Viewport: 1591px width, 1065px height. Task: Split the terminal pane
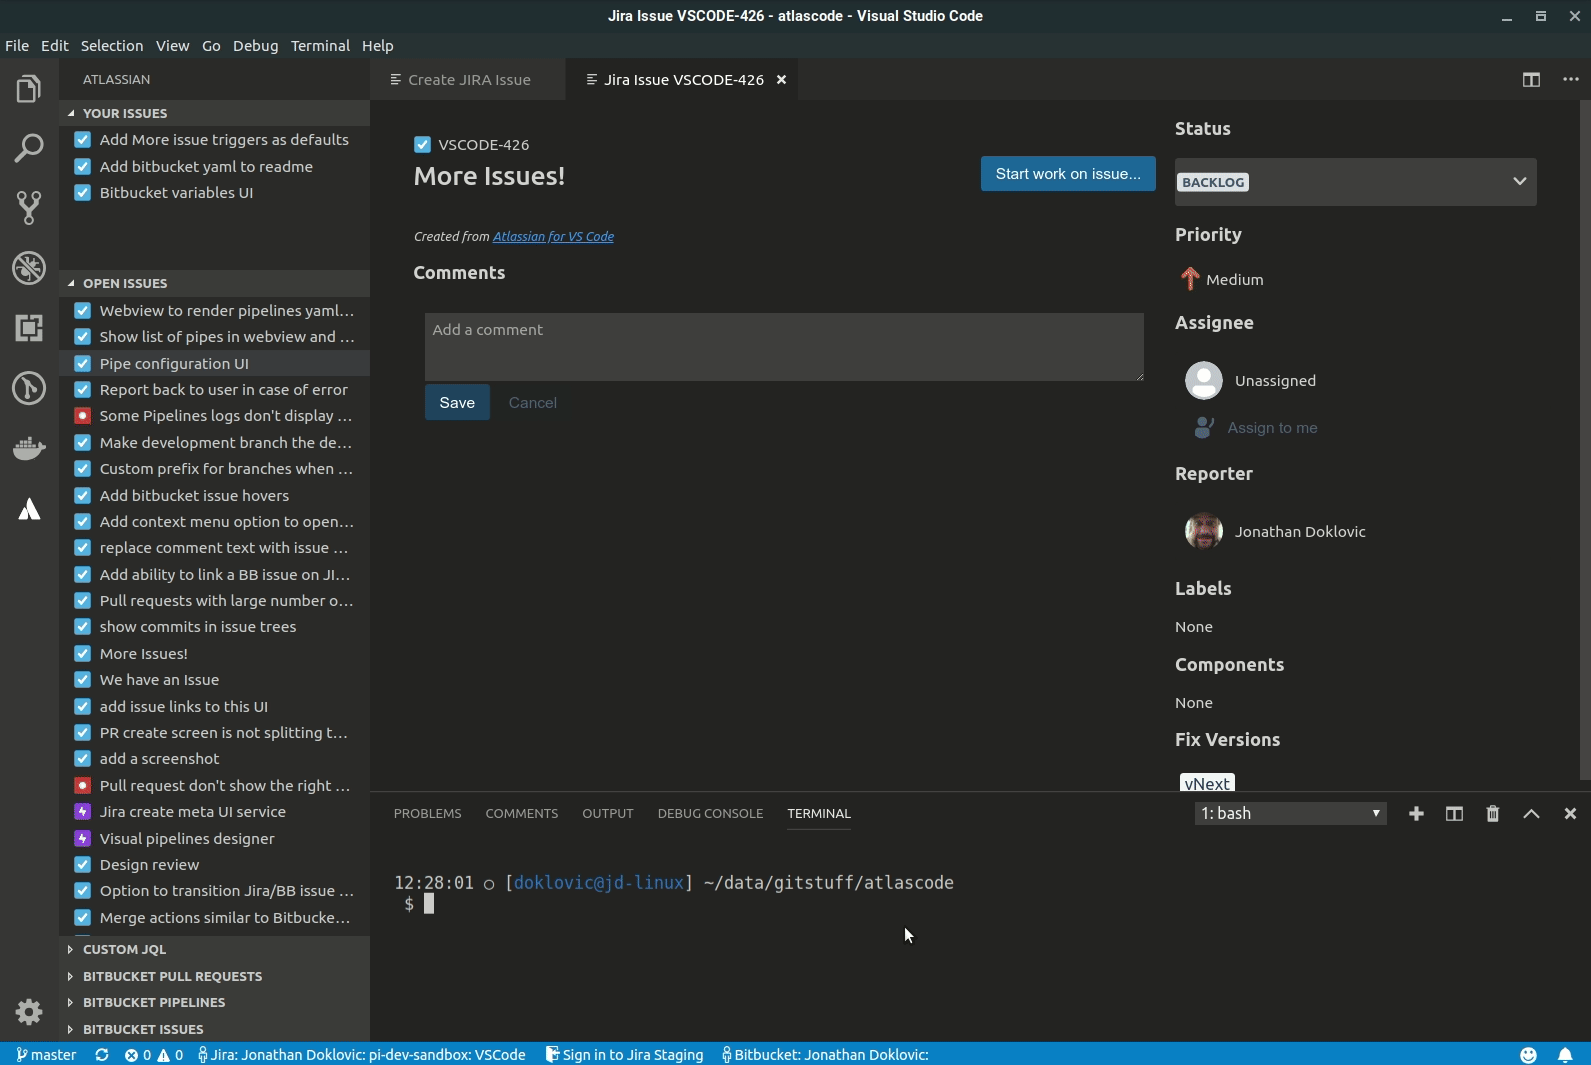pos(1454,814)
